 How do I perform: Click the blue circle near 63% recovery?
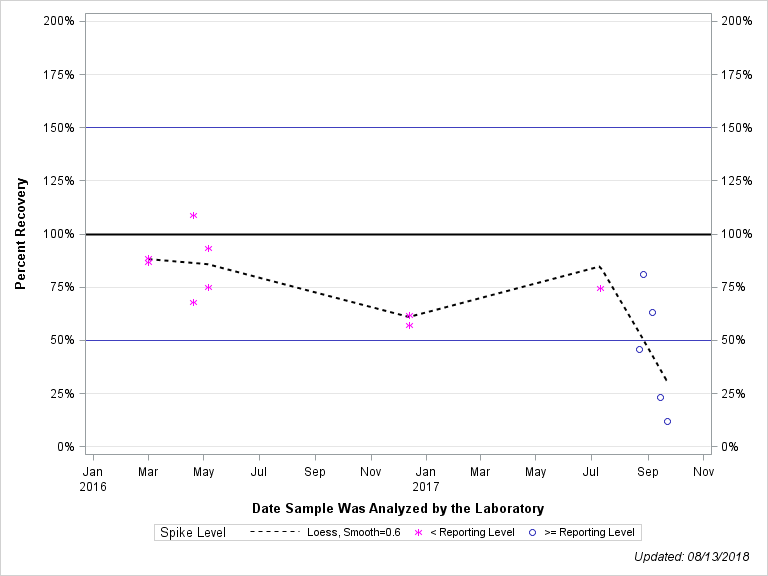[x=652, y=312]
